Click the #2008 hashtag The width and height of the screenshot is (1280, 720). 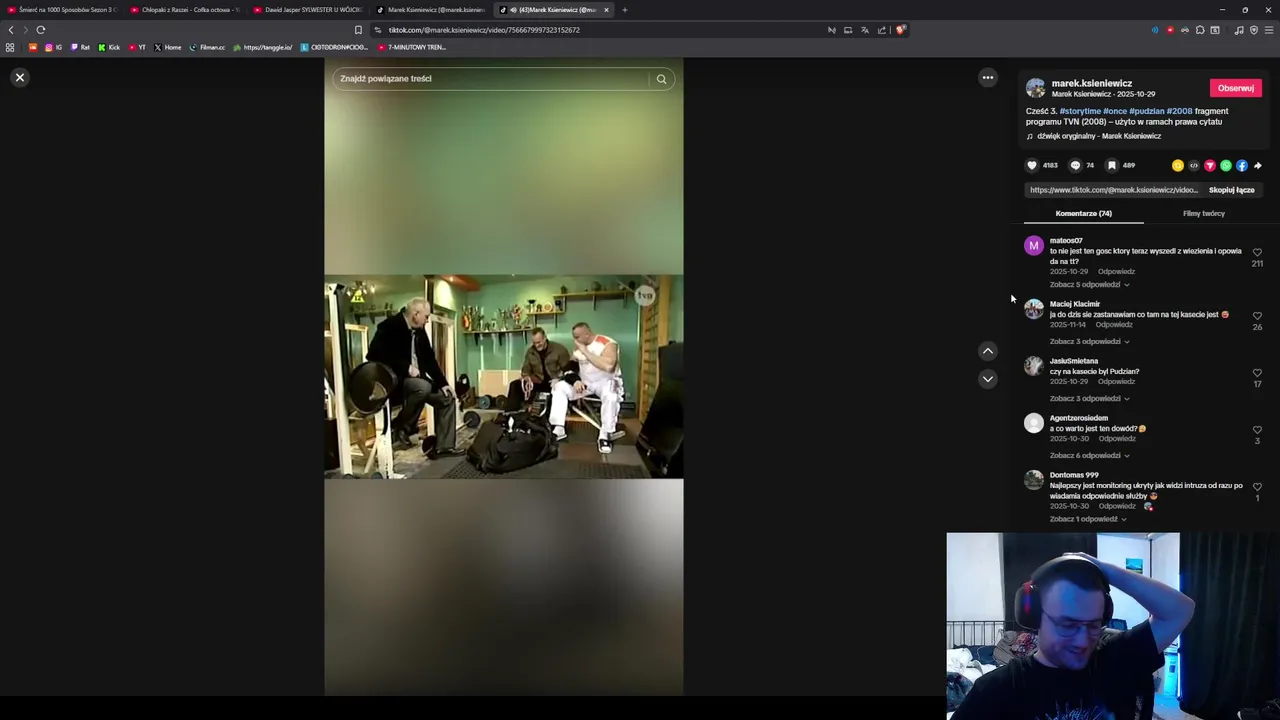click(1179, 111)
